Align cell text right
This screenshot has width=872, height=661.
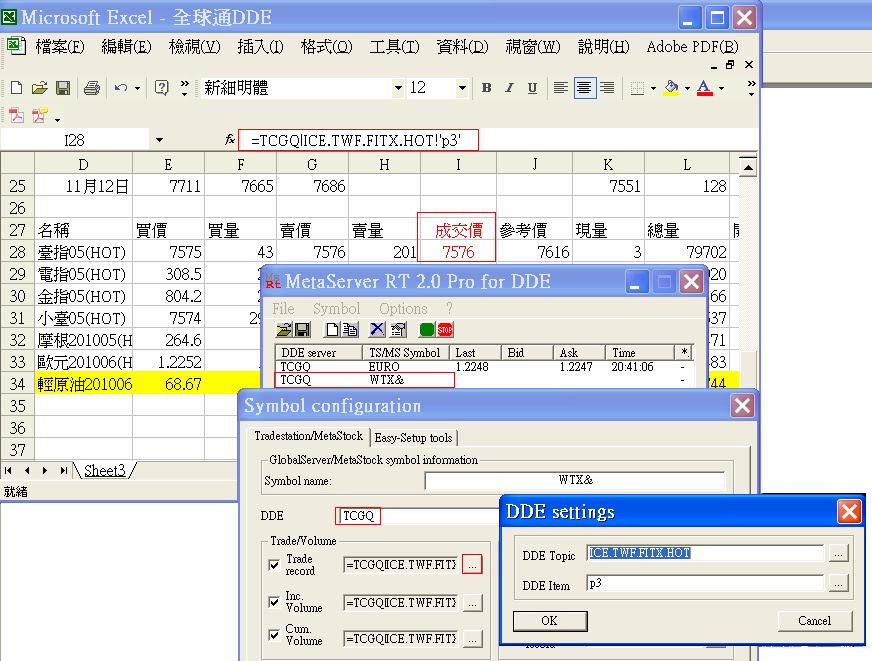[x=607, y=88]
